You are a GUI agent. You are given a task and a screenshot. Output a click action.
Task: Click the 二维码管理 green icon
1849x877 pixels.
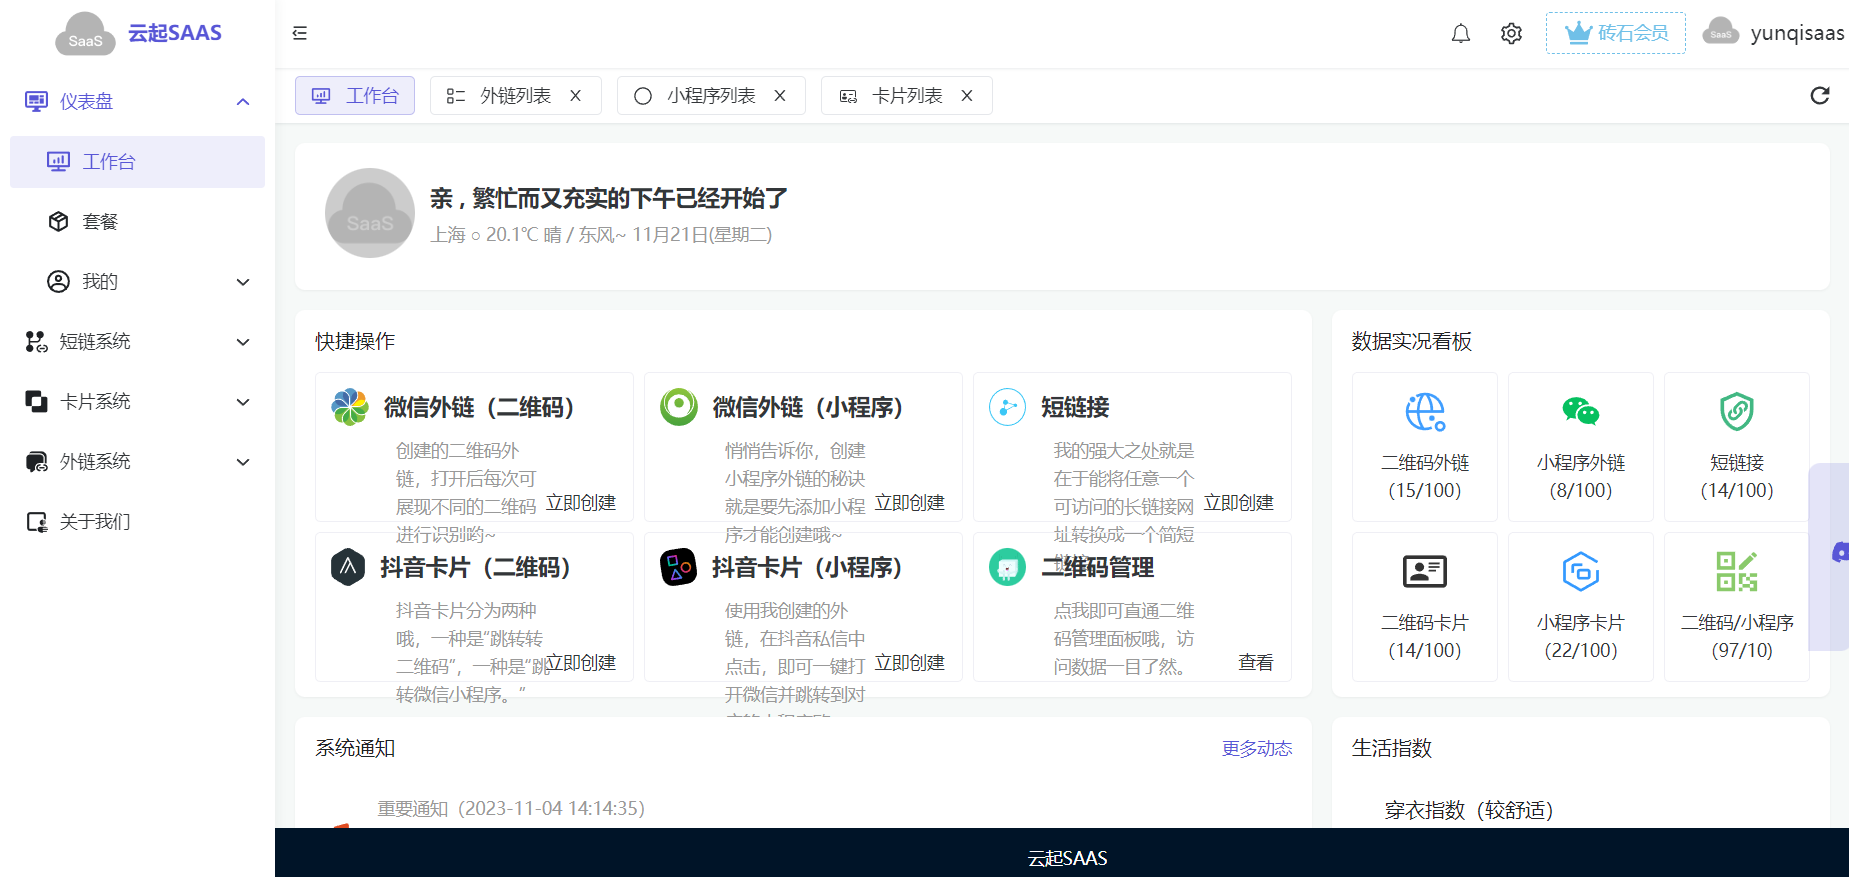(x=1008, y=567)
